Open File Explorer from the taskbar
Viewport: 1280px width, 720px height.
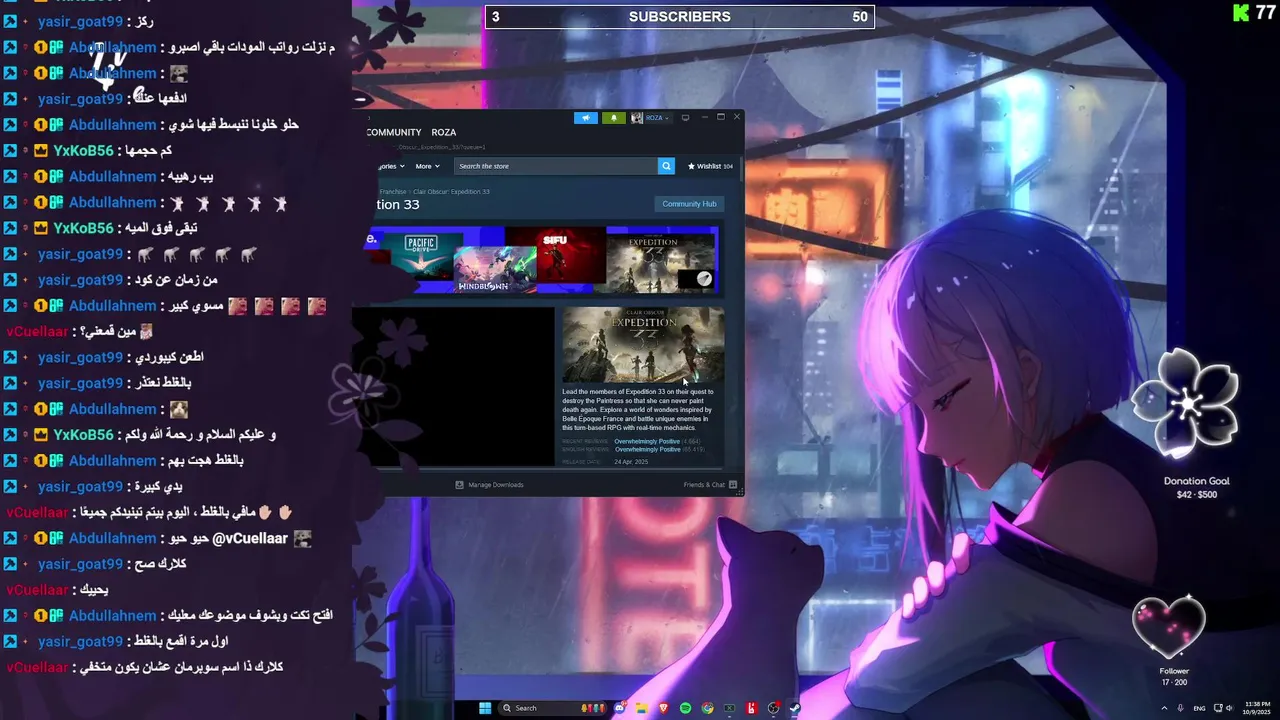(641, 708)
